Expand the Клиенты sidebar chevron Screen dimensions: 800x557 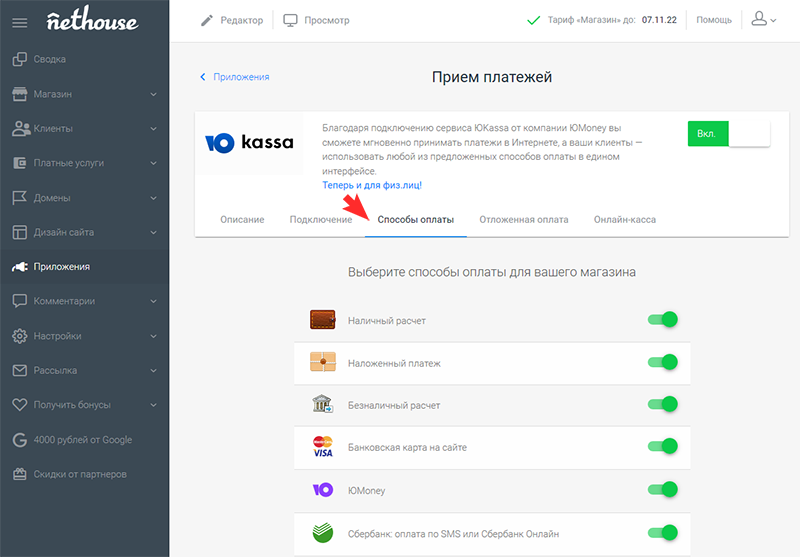154,129
